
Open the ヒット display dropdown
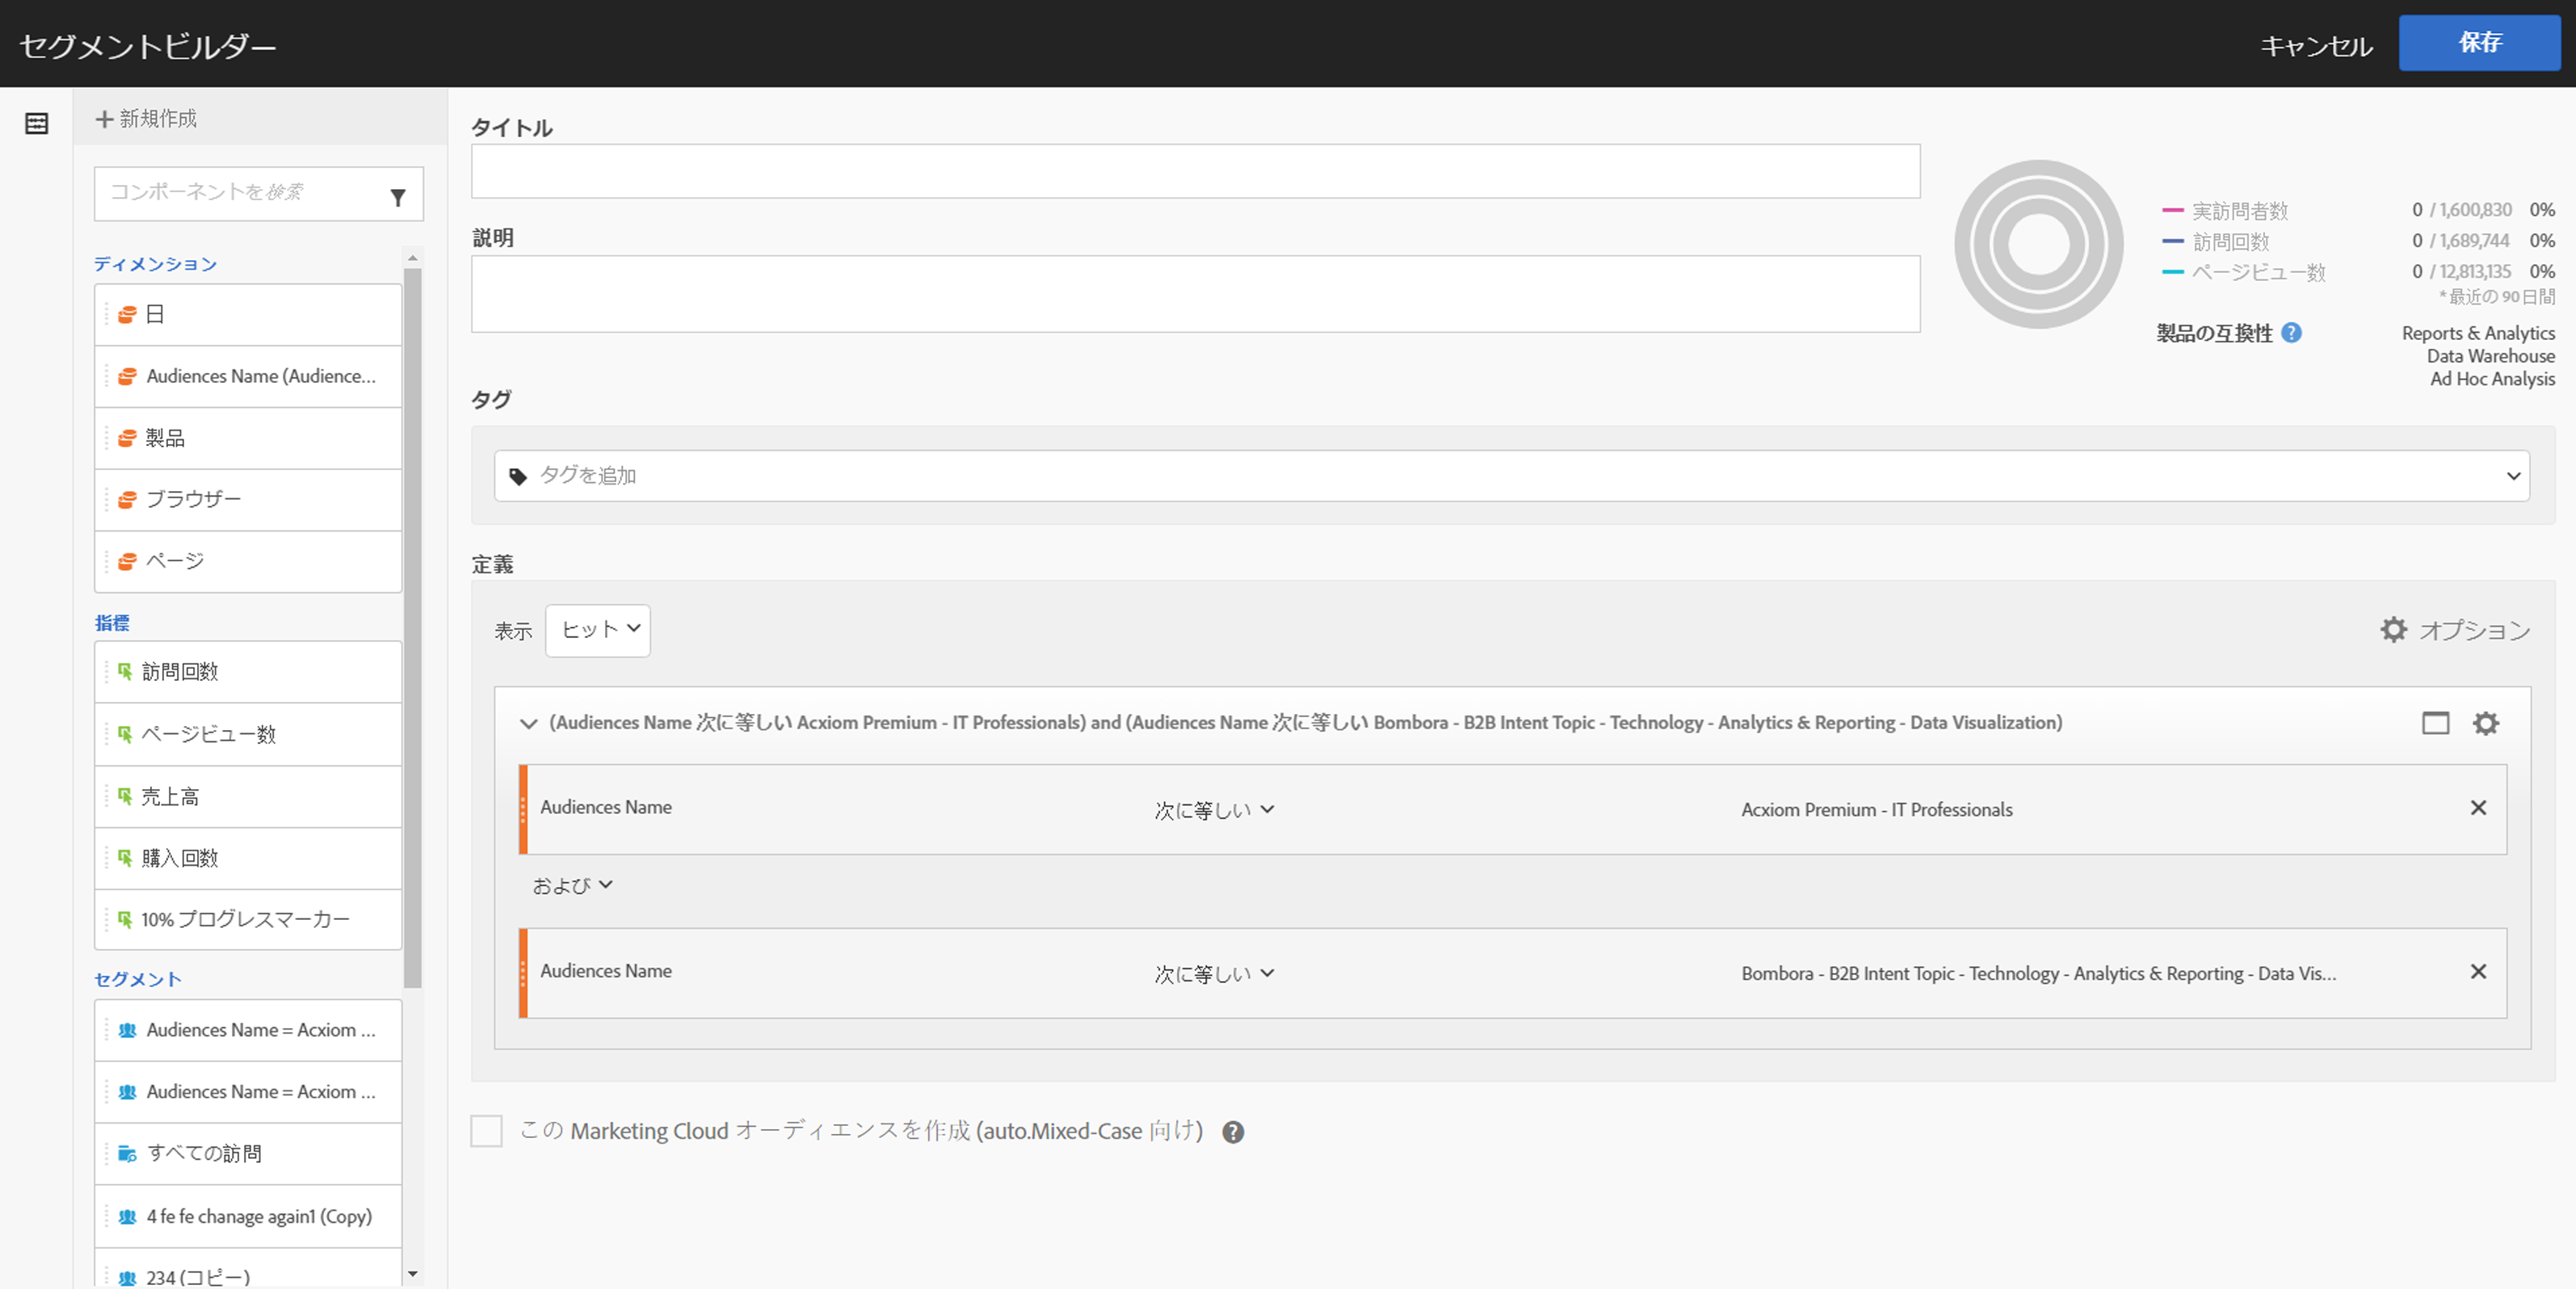(x=598, y=630)
